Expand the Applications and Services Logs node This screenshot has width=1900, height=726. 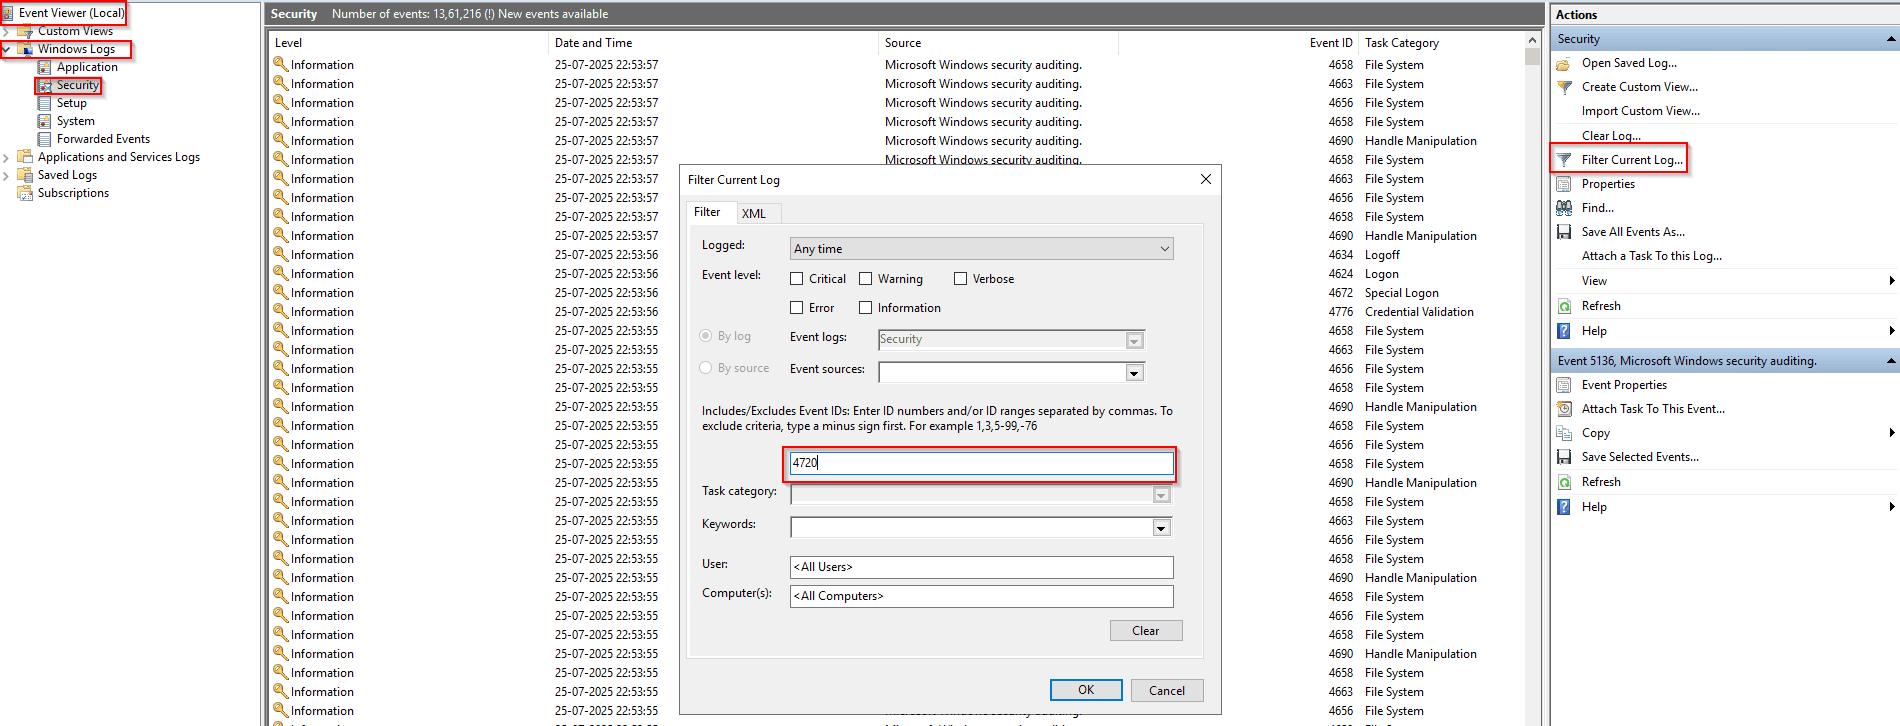(7, 157)
